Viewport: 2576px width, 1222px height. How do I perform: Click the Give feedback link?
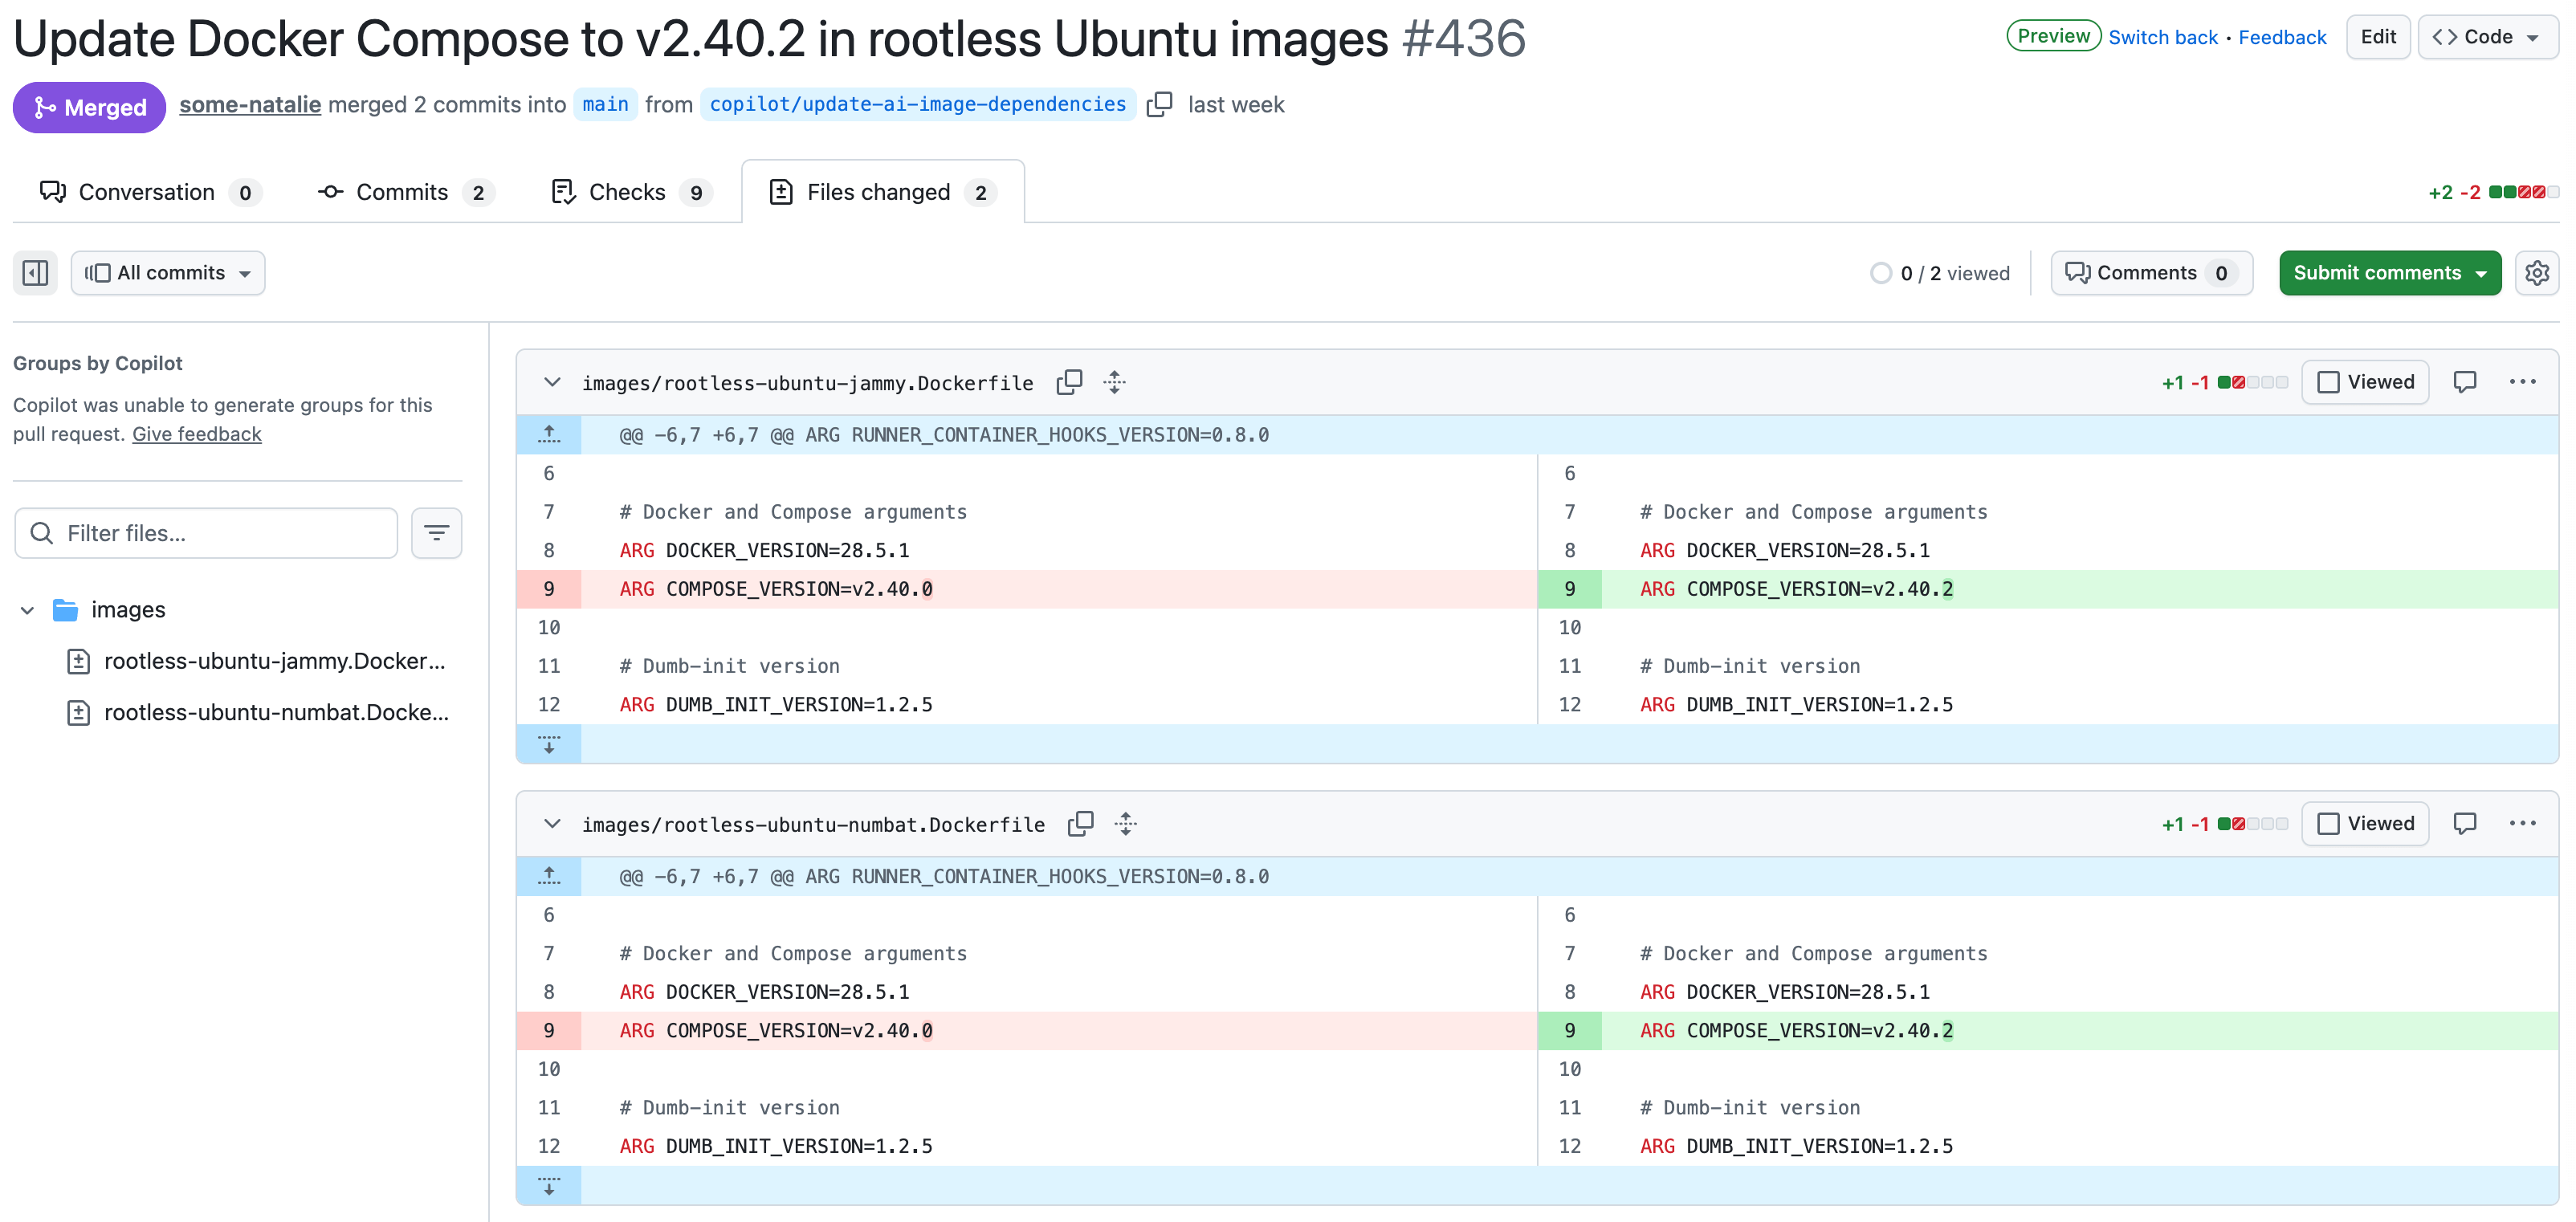197,434
